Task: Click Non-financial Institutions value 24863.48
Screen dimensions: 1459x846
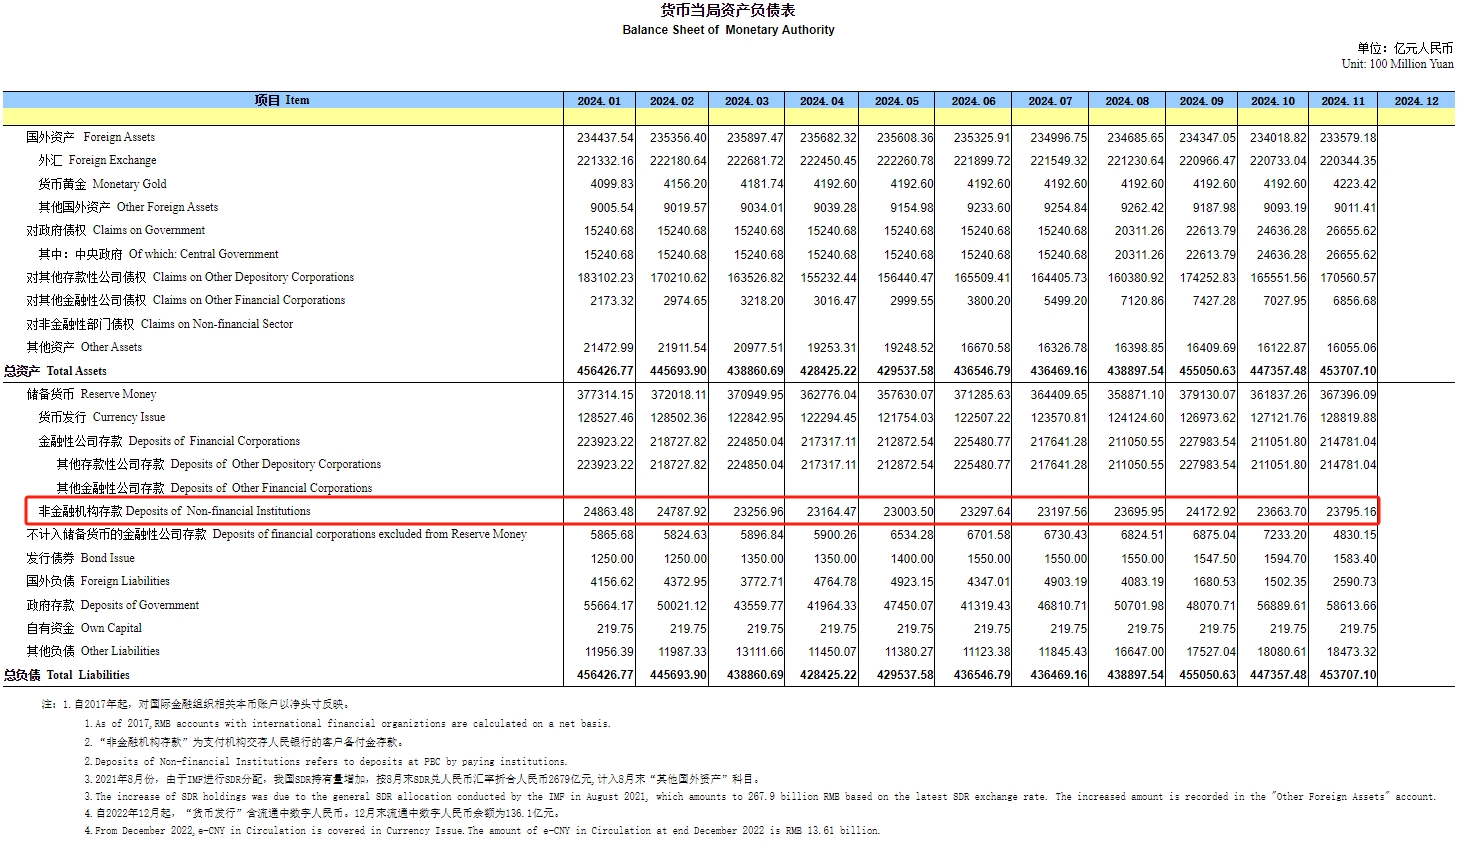Action: point(609,512)
